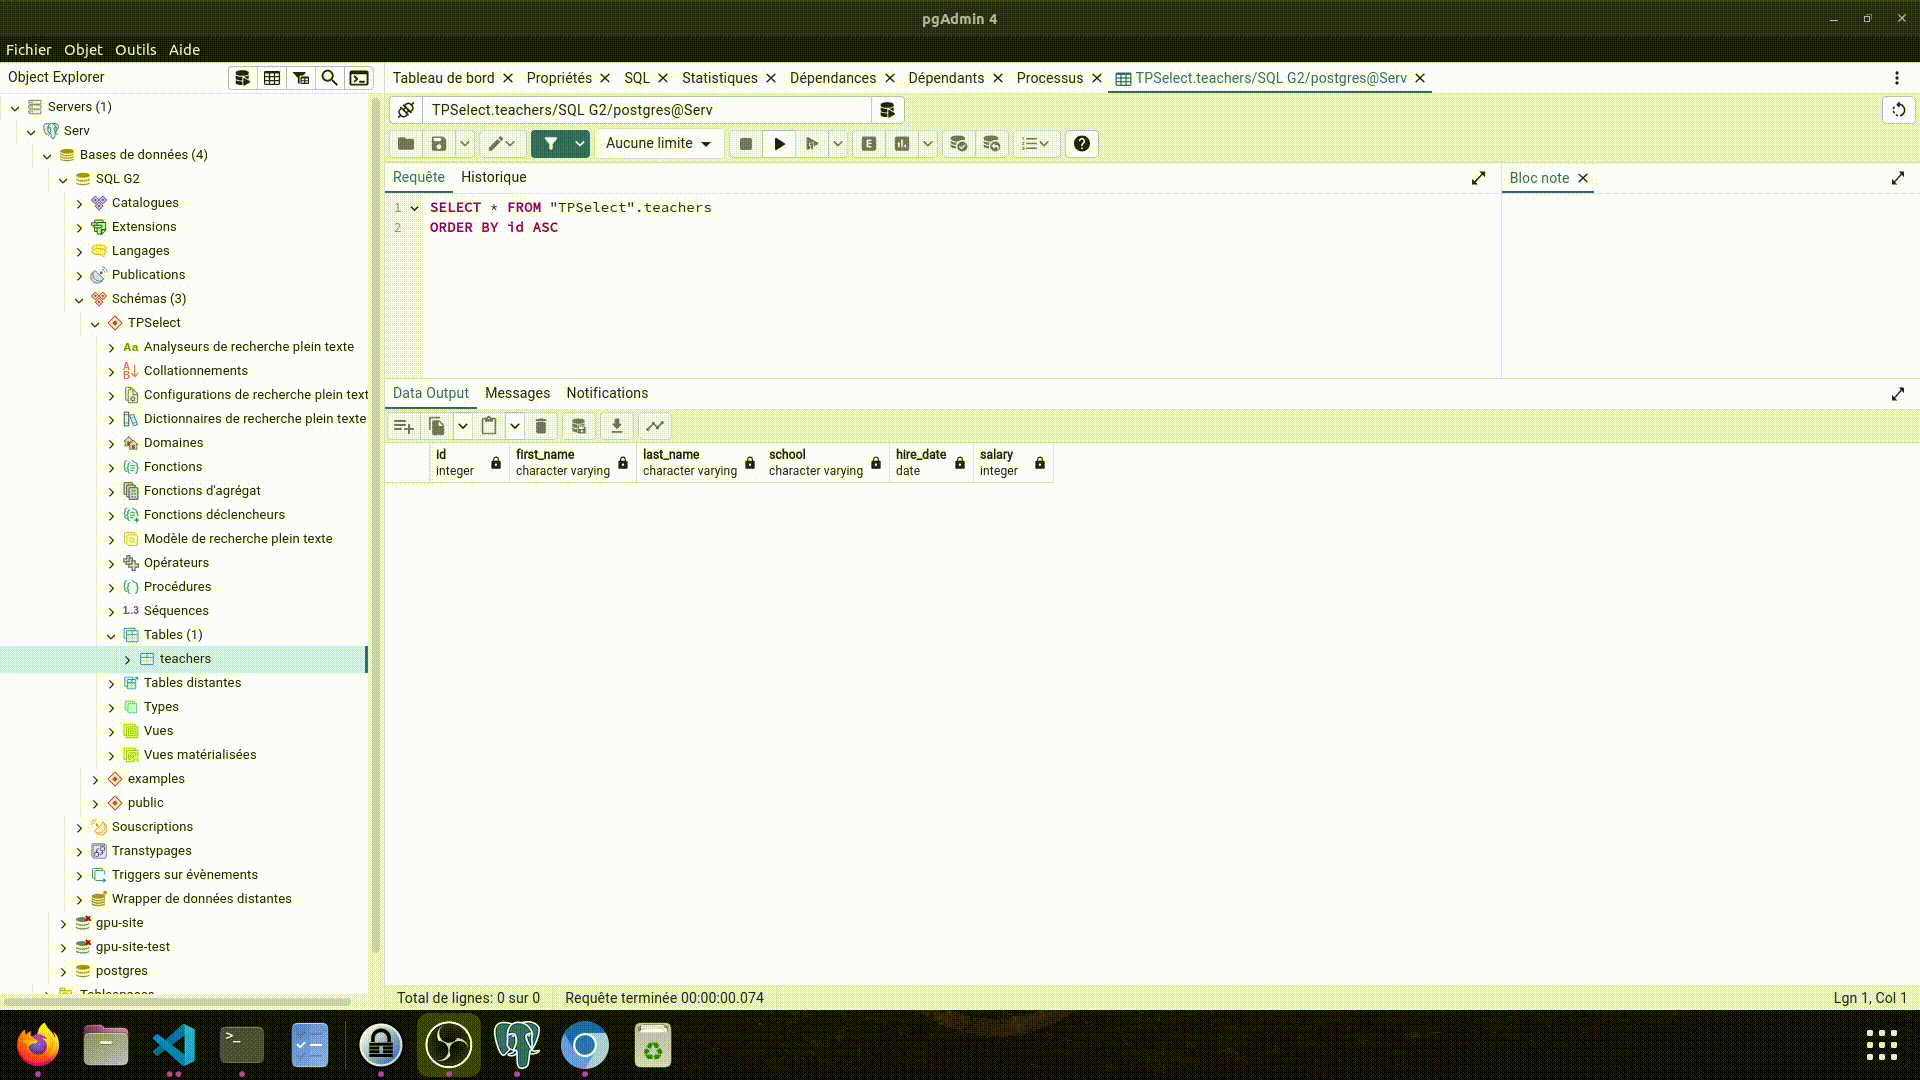Open the Filter options dropdown arrow
Screen dimensions: 1920x1080
(580, 144)
